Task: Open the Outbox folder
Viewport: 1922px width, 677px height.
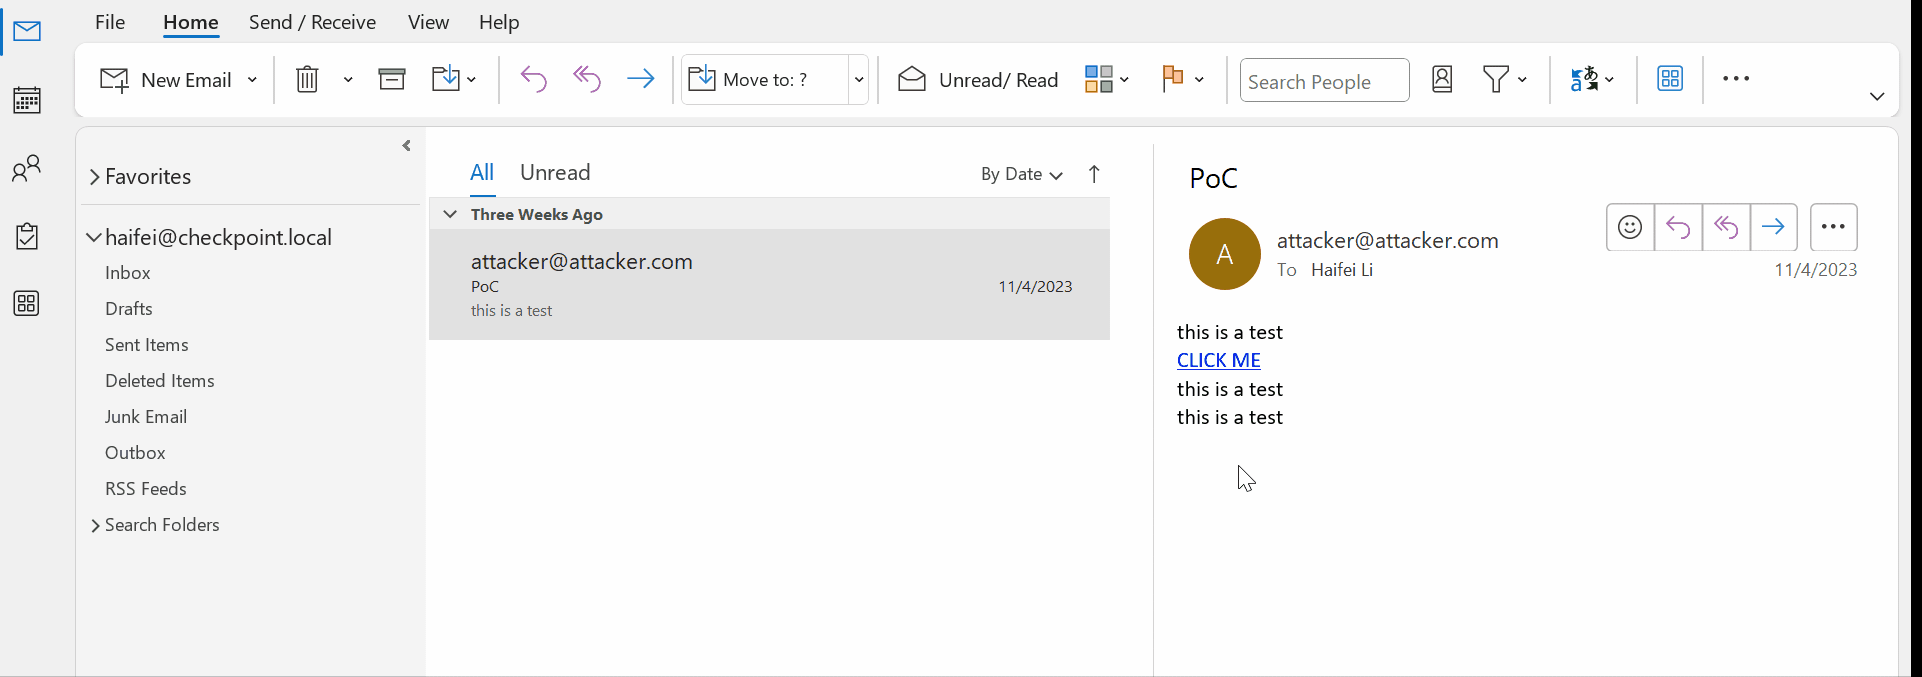Action: coord(135,453)
